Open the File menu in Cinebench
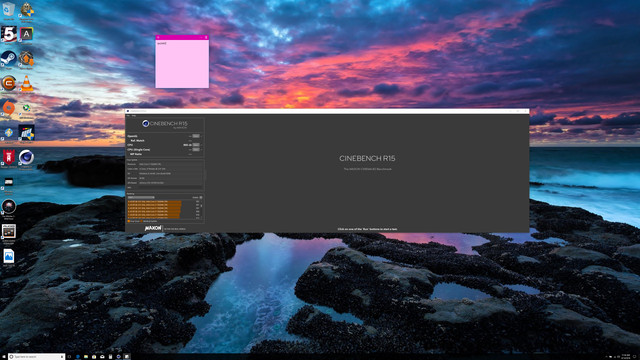The width and height of the screenshot is (640, 360). pos(128,116)
